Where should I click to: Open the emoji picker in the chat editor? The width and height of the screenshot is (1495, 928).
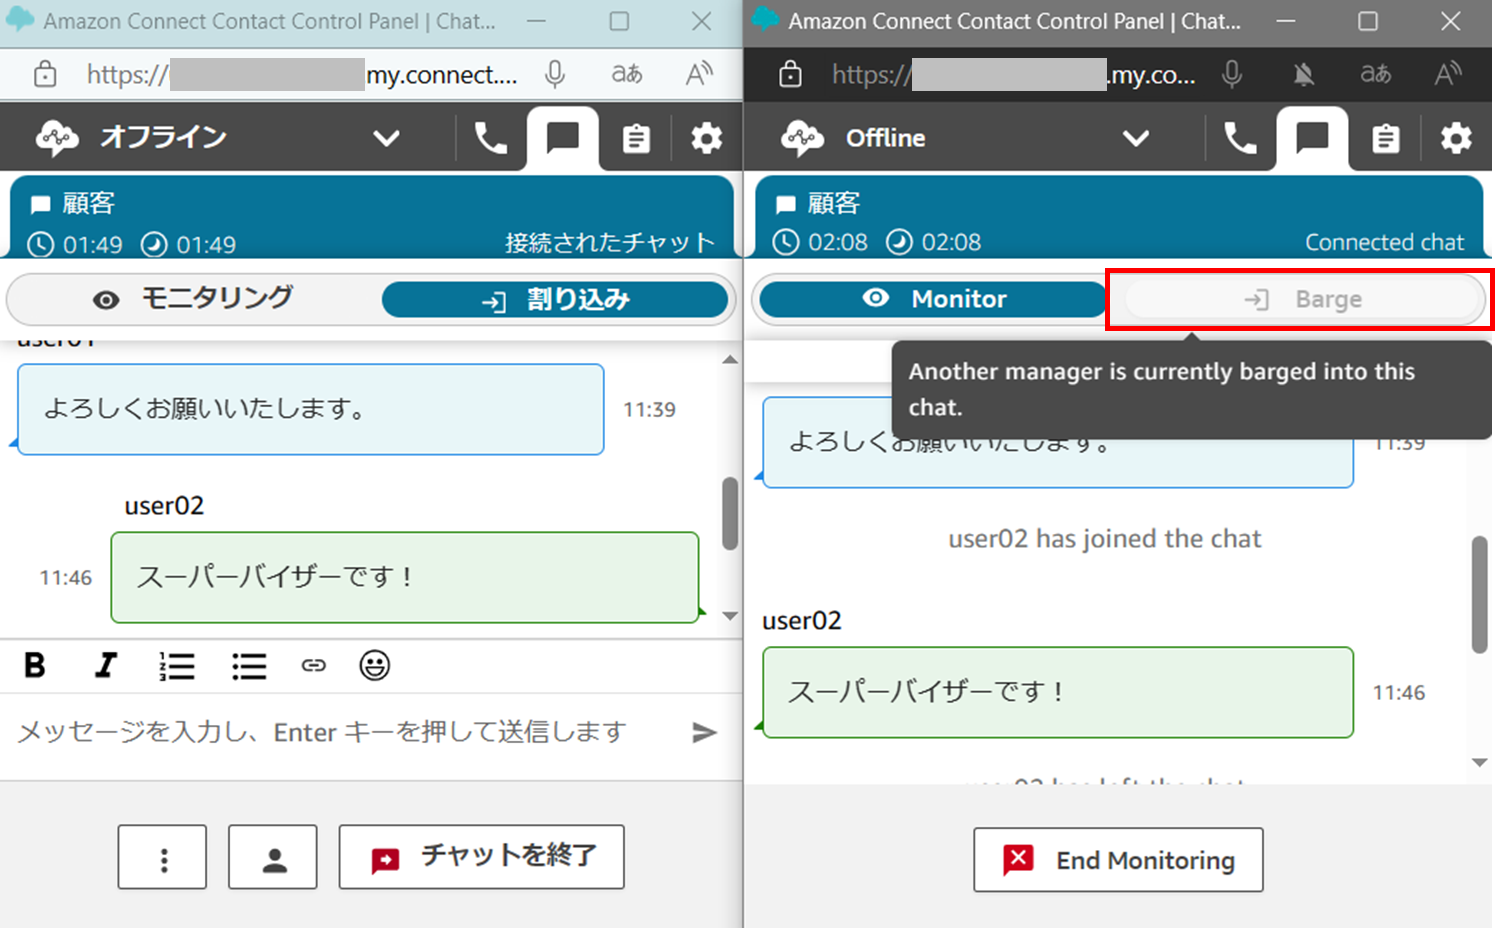point(375,665)
